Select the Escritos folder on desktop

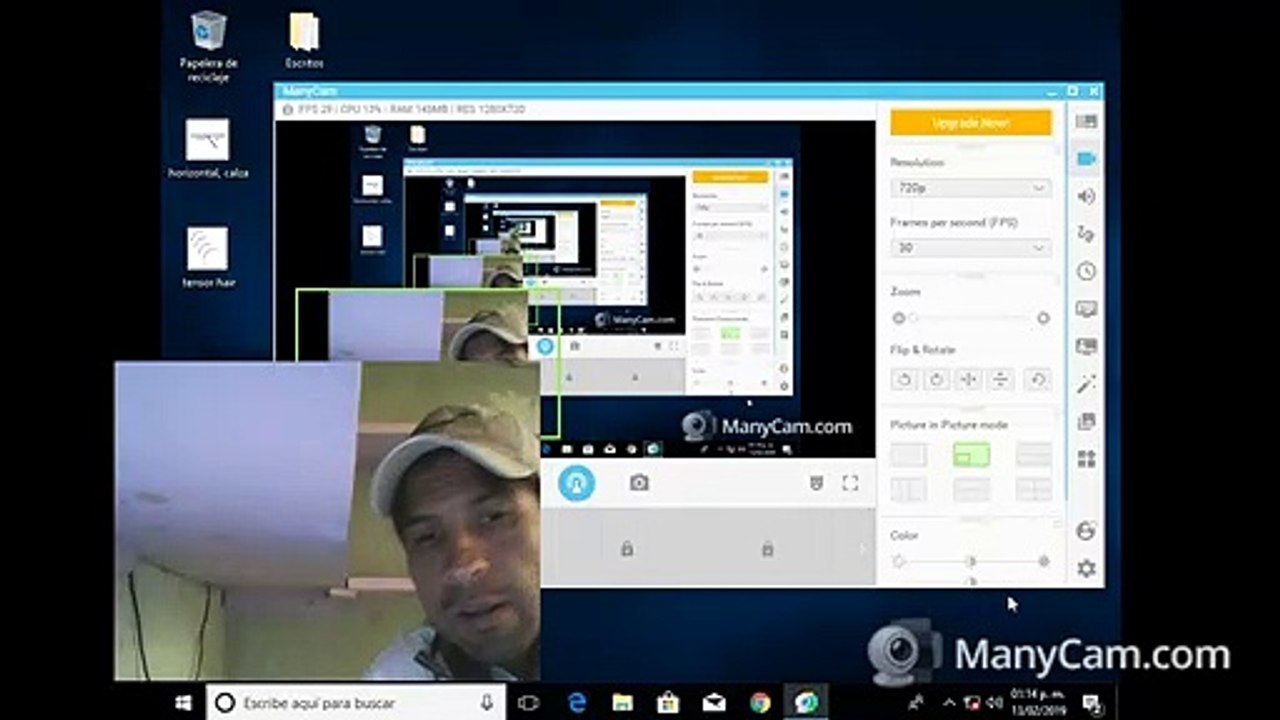pos(304,41)
